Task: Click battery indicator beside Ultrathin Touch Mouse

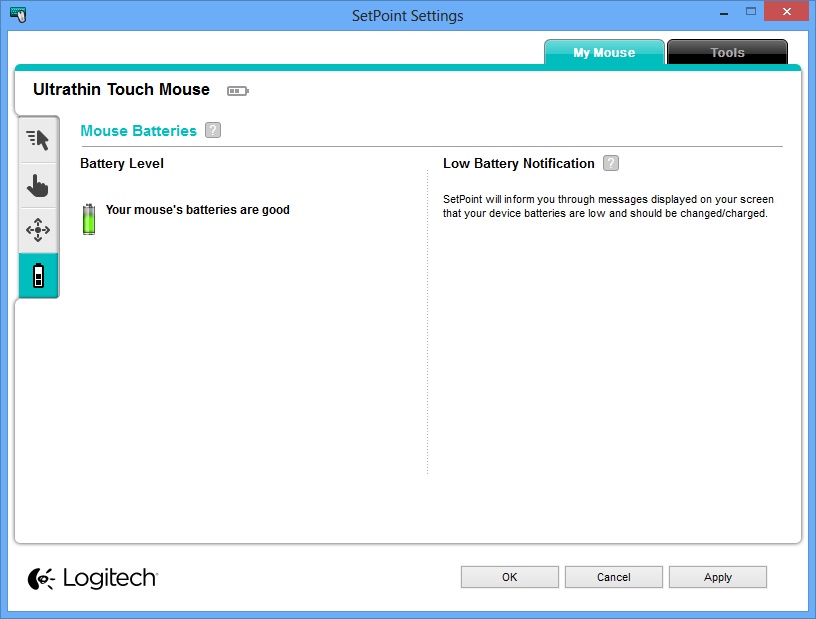Action: click(x=238, y=91)
